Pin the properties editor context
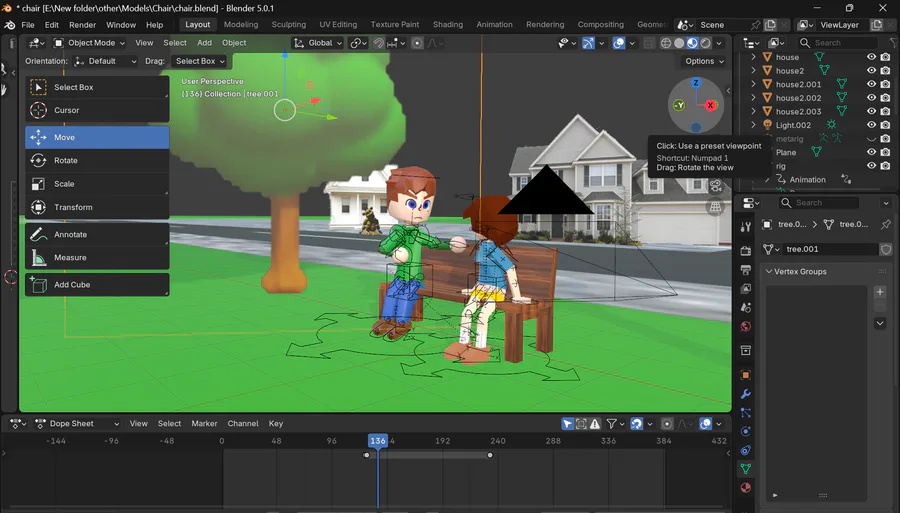The height and width of the screenshot is (513, 900). [886, 225]
